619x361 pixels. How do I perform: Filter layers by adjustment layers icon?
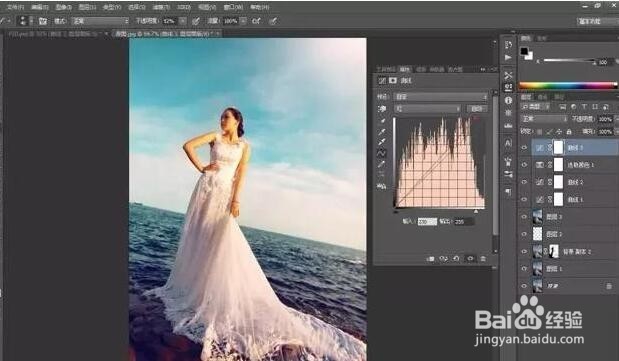tap(573, 107)
